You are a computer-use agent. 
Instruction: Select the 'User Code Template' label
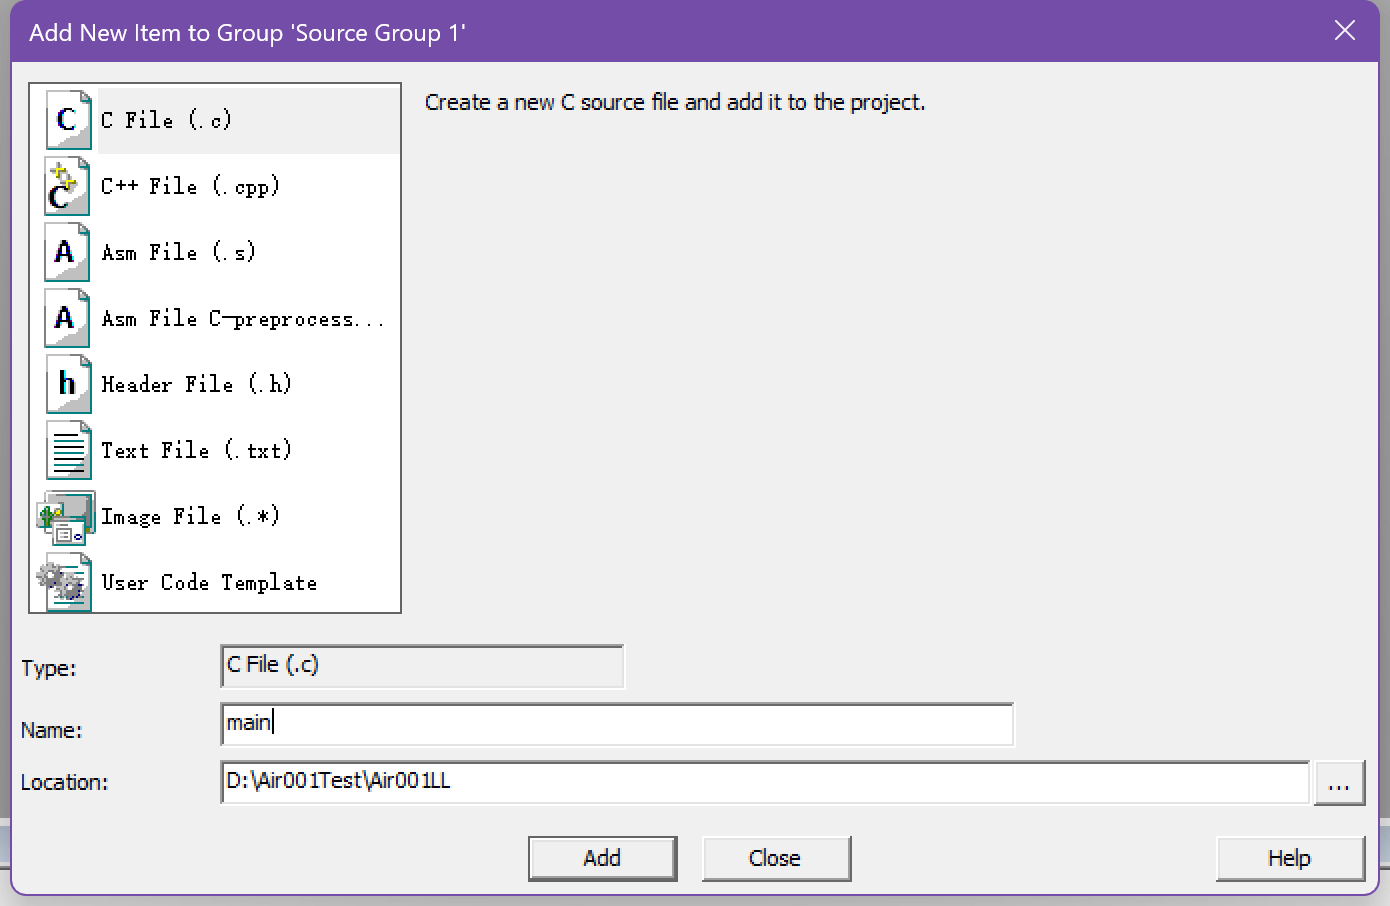point(209,583)
